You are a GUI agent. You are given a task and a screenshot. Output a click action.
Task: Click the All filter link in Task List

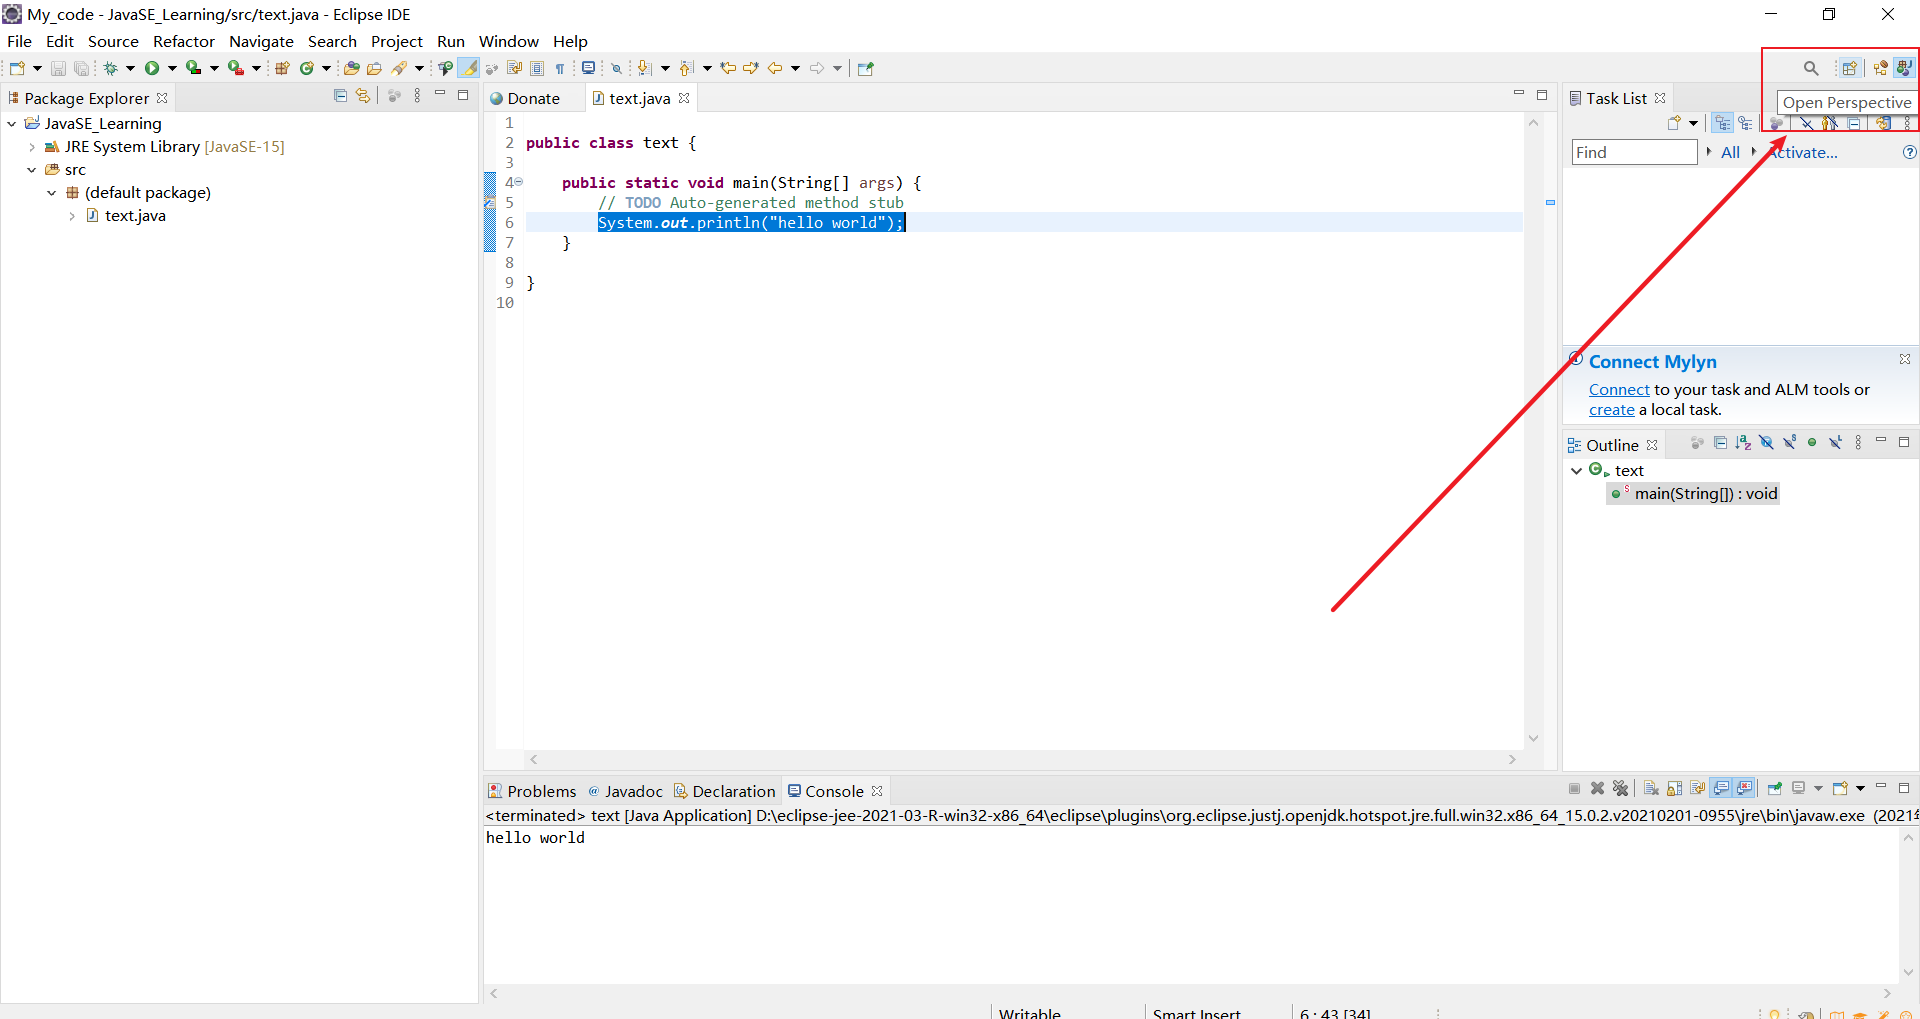pos(1730,152)
